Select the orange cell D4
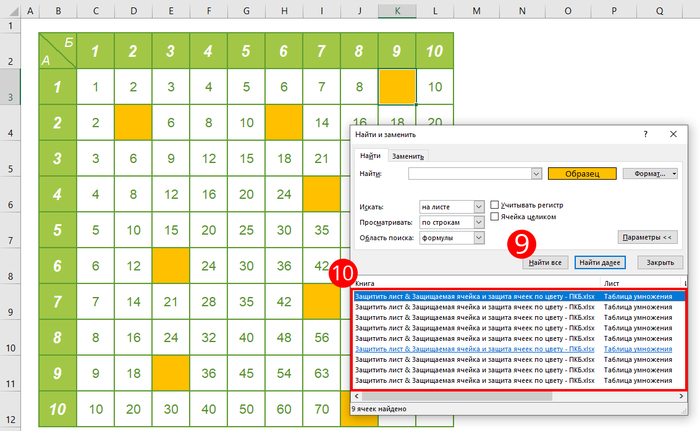The height and width of the screenshot is (431, 700). (x=133, y=122)
